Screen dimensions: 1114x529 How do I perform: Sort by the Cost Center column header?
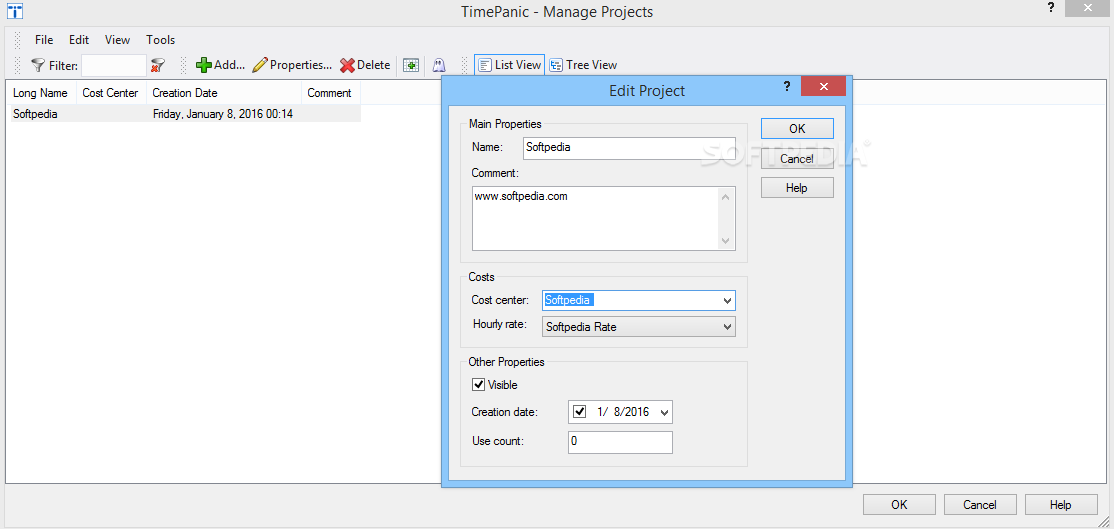tap(111, 93)
